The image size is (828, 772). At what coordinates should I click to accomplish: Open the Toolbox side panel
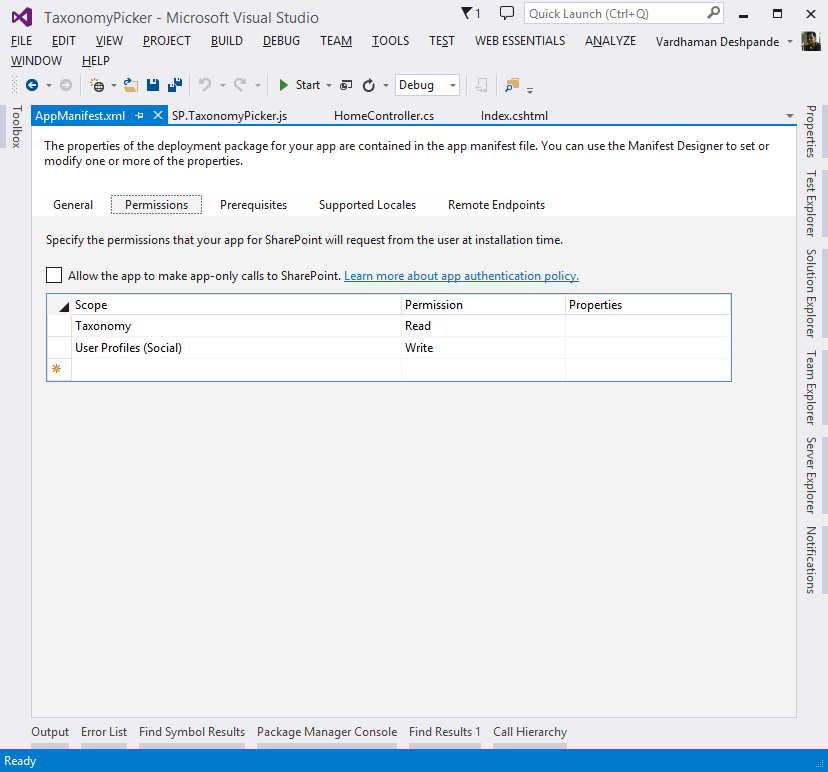(17, 127)
